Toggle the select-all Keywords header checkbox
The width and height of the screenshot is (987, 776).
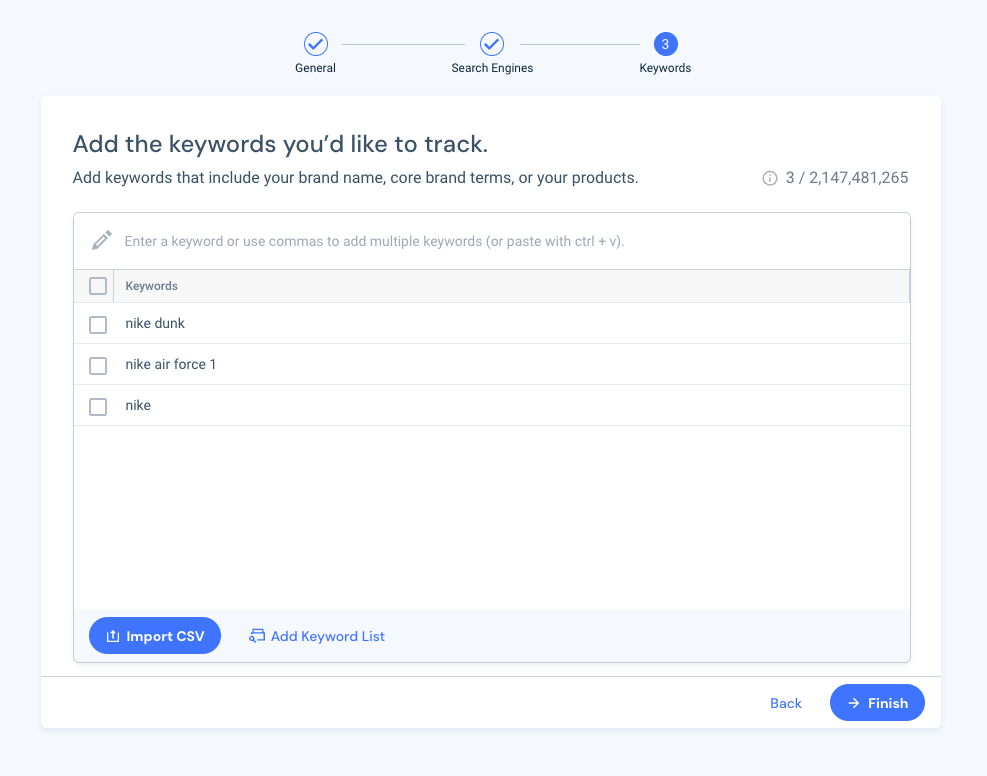98,286
